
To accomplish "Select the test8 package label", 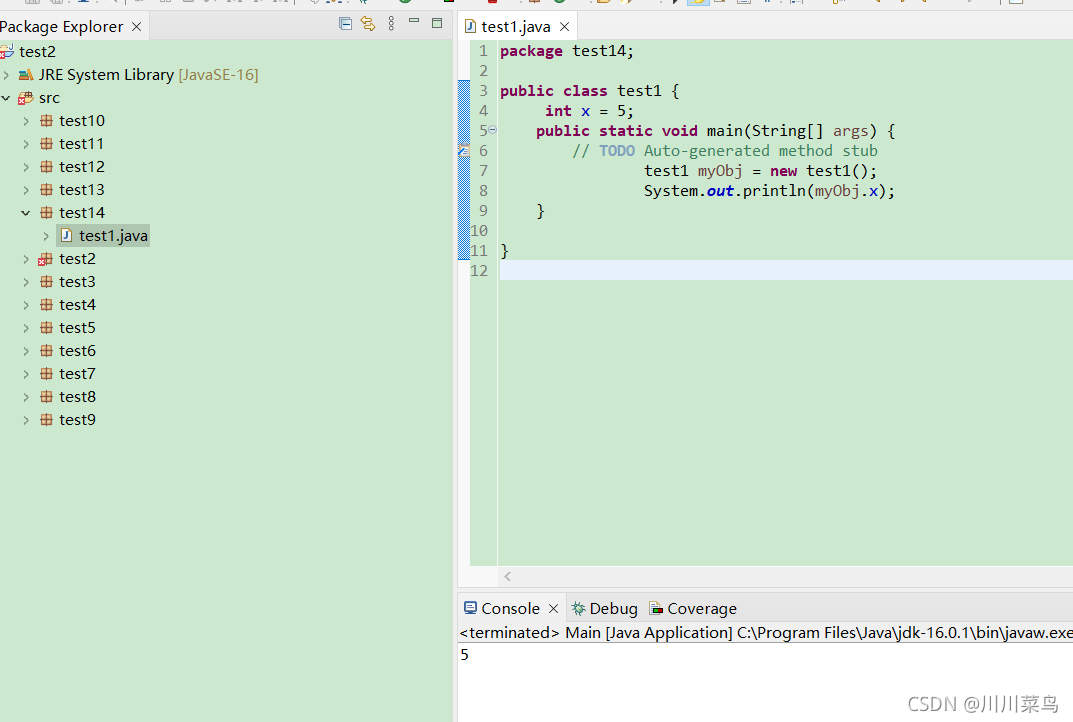I will (x=77, y=397).
